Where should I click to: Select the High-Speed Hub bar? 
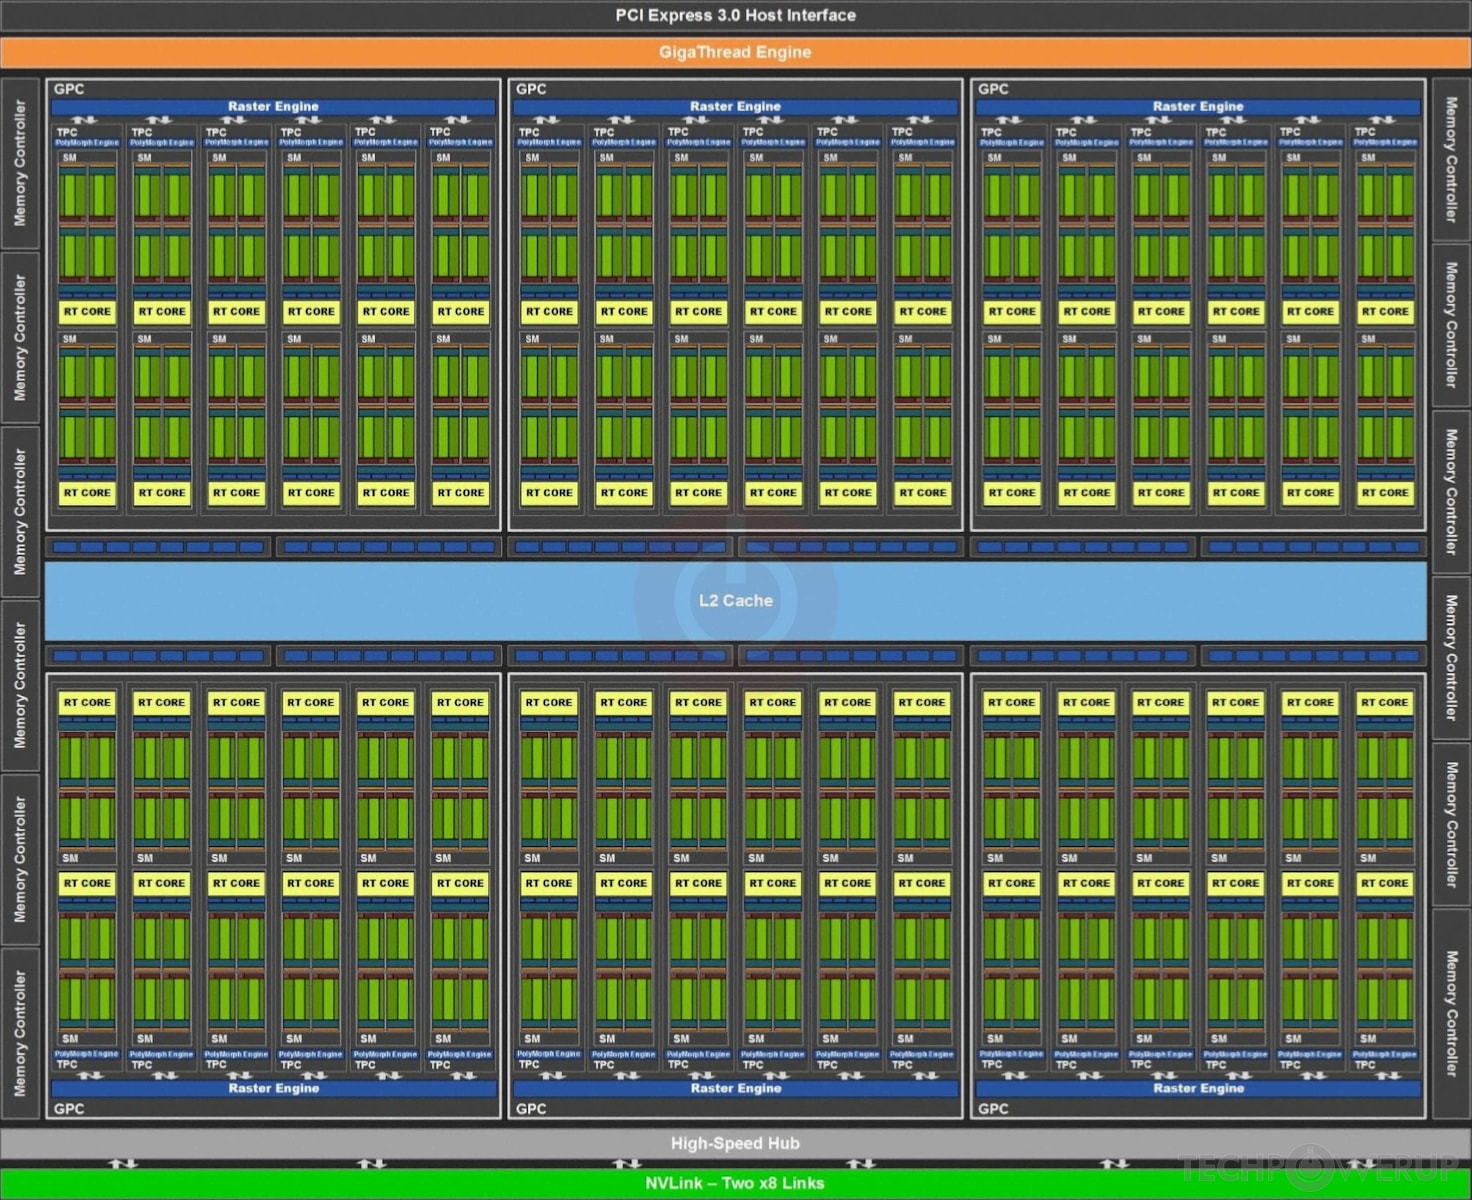tap(736, 1143)
